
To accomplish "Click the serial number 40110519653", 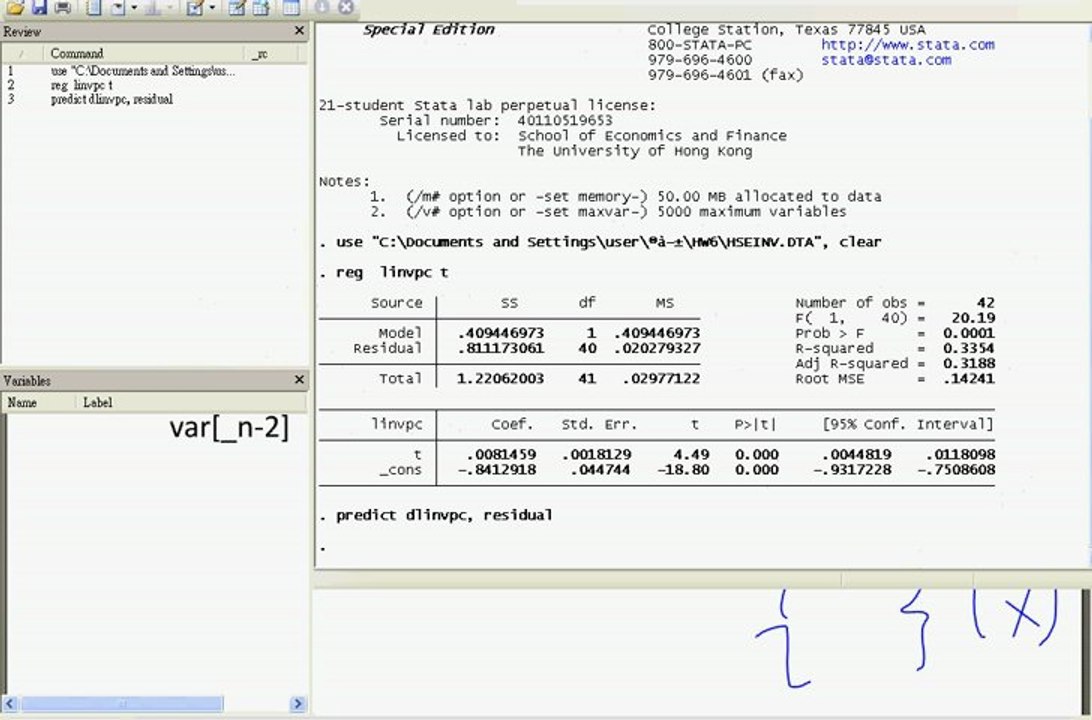I will (x=565, y=120).
